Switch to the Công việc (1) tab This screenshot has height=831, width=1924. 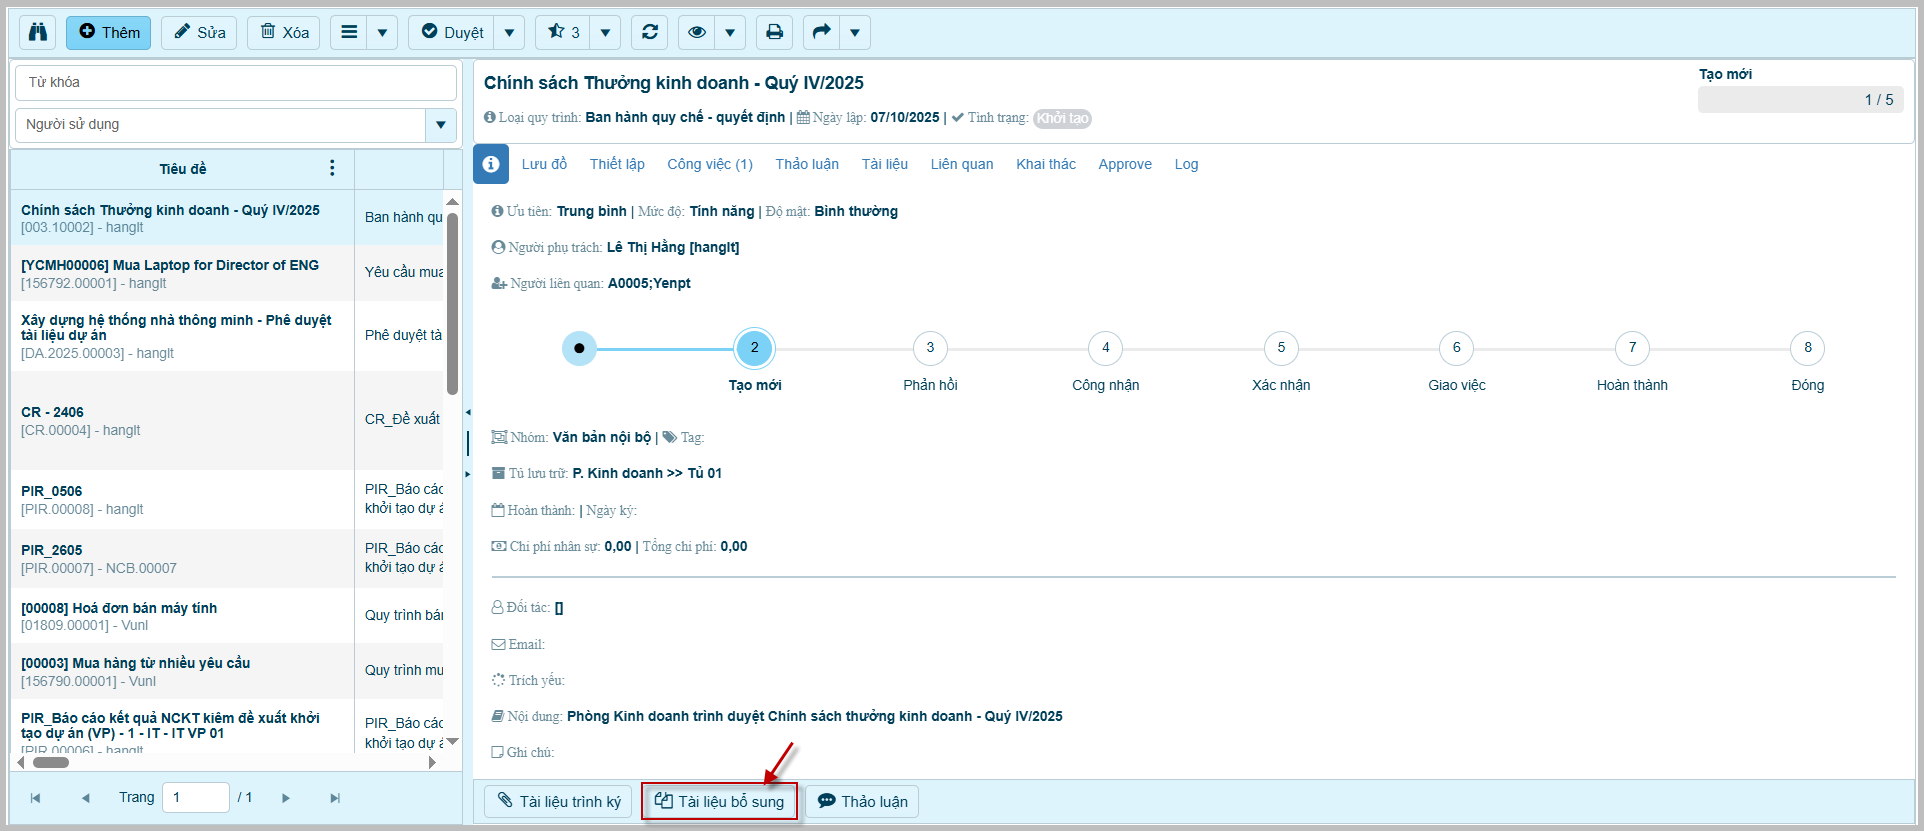(710, 164)
